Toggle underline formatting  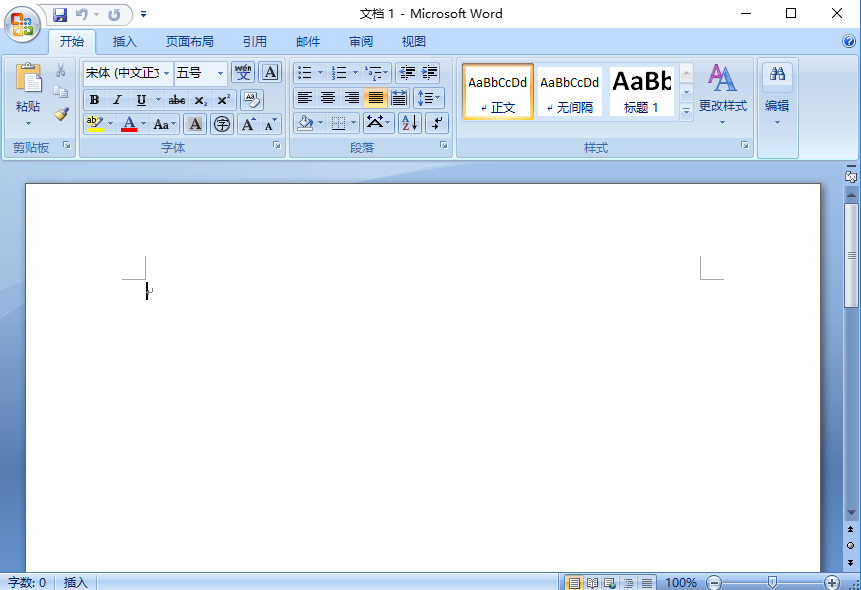click(141, 100)
